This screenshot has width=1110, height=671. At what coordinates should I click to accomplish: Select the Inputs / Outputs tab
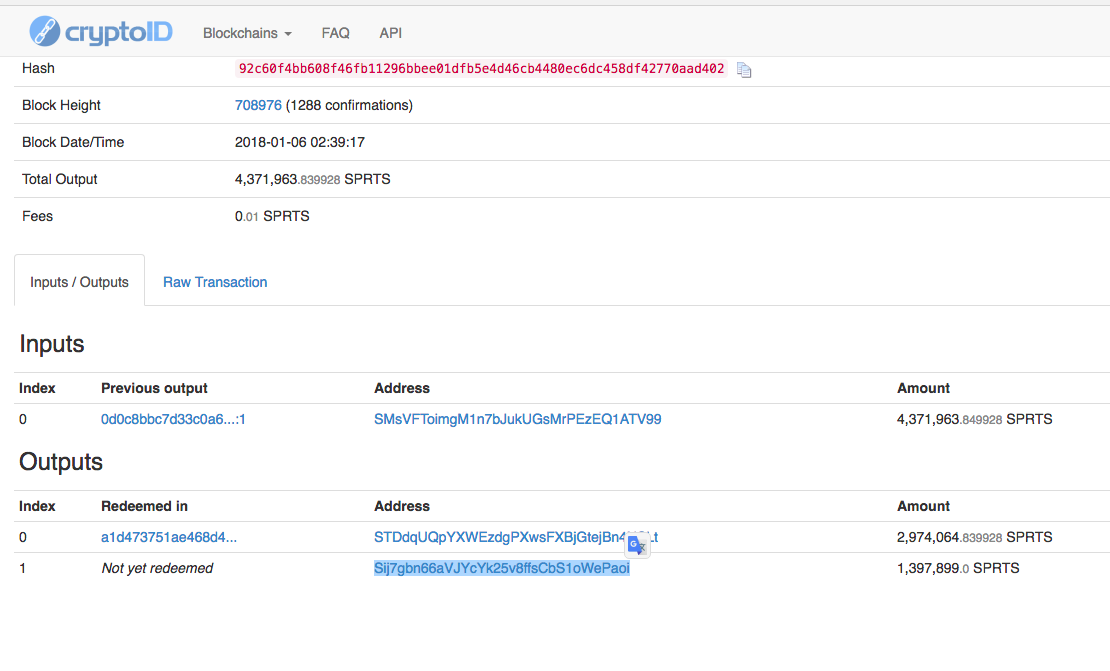click(x=79, y=282)
